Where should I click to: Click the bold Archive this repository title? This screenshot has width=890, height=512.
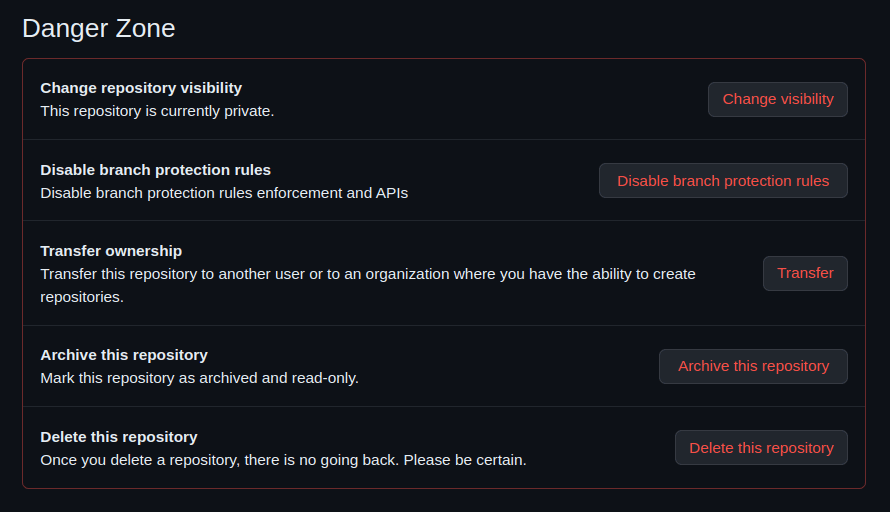(x=124, y=355)
